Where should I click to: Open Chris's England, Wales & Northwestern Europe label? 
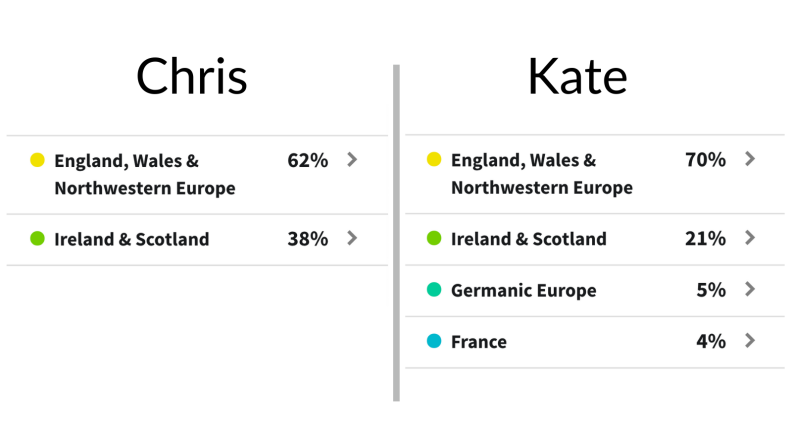(145, 174)
